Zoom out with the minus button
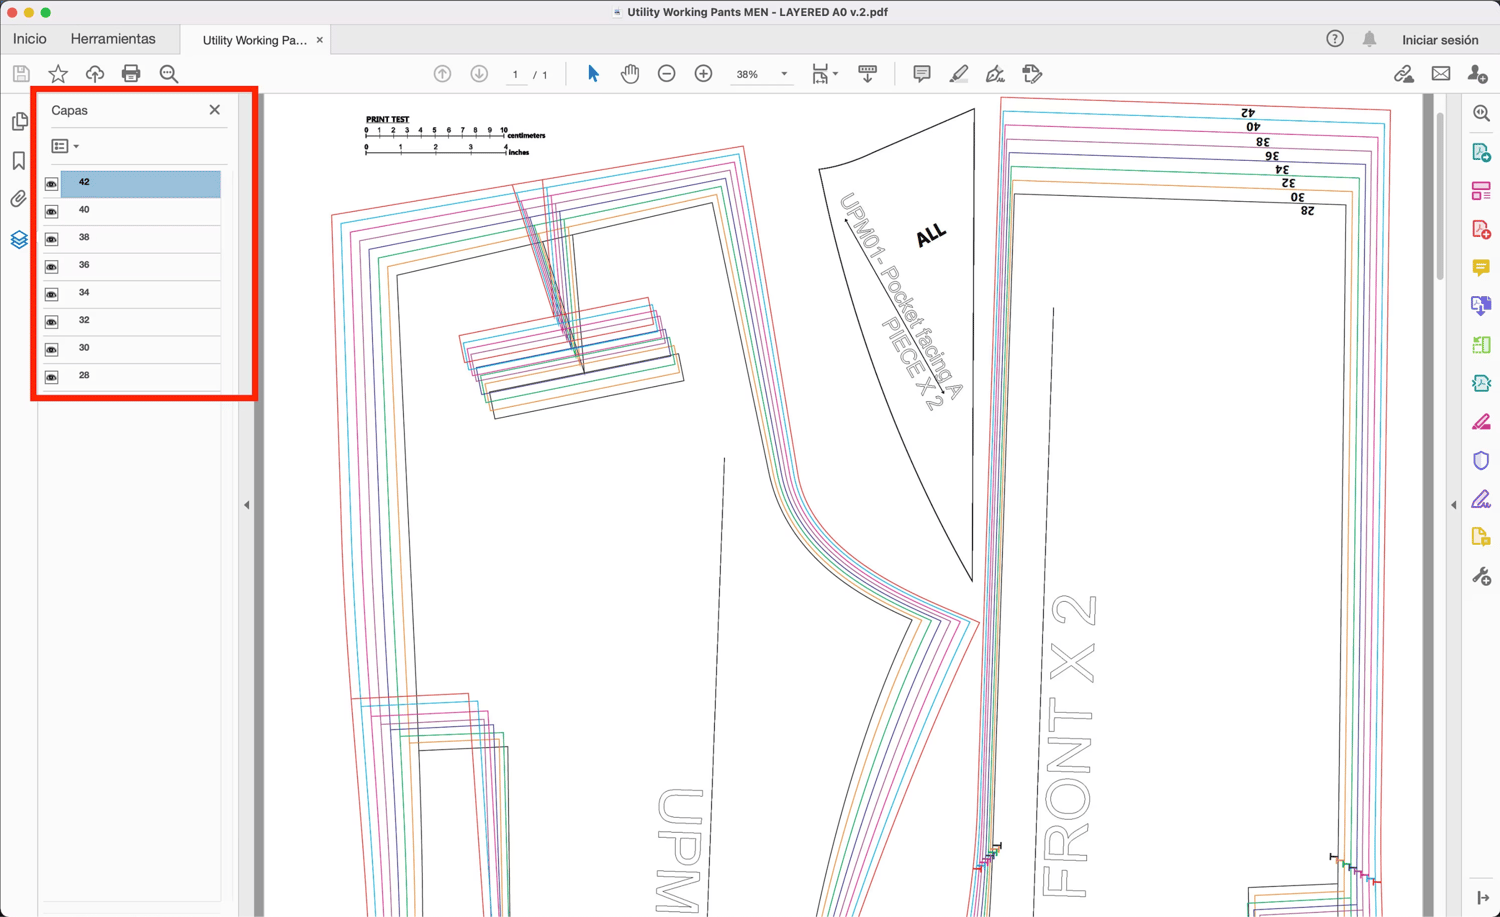Viewport: 1500px width, 917px height. (x=667, y=74)
